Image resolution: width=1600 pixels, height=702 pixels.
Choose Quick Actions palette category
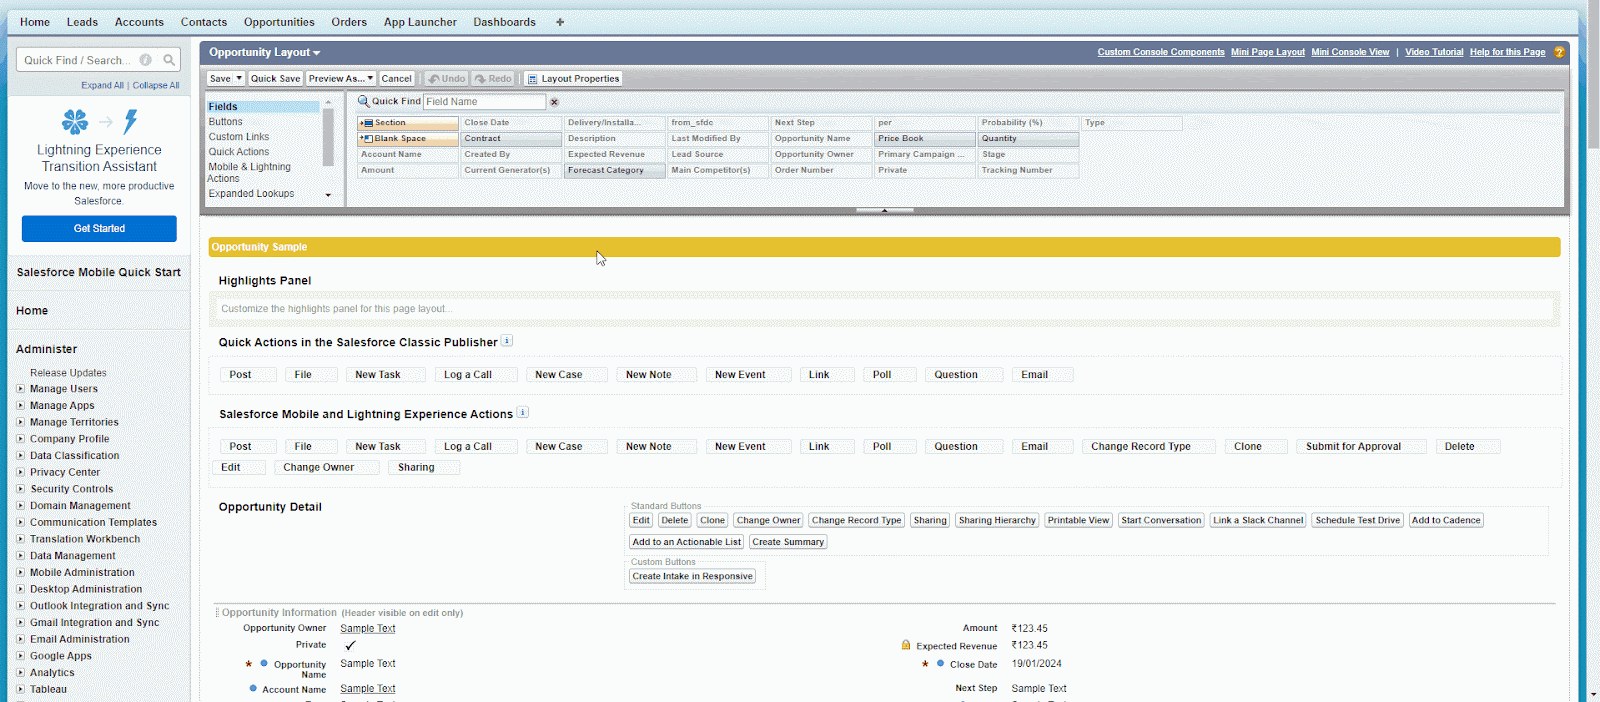point(239,152)
